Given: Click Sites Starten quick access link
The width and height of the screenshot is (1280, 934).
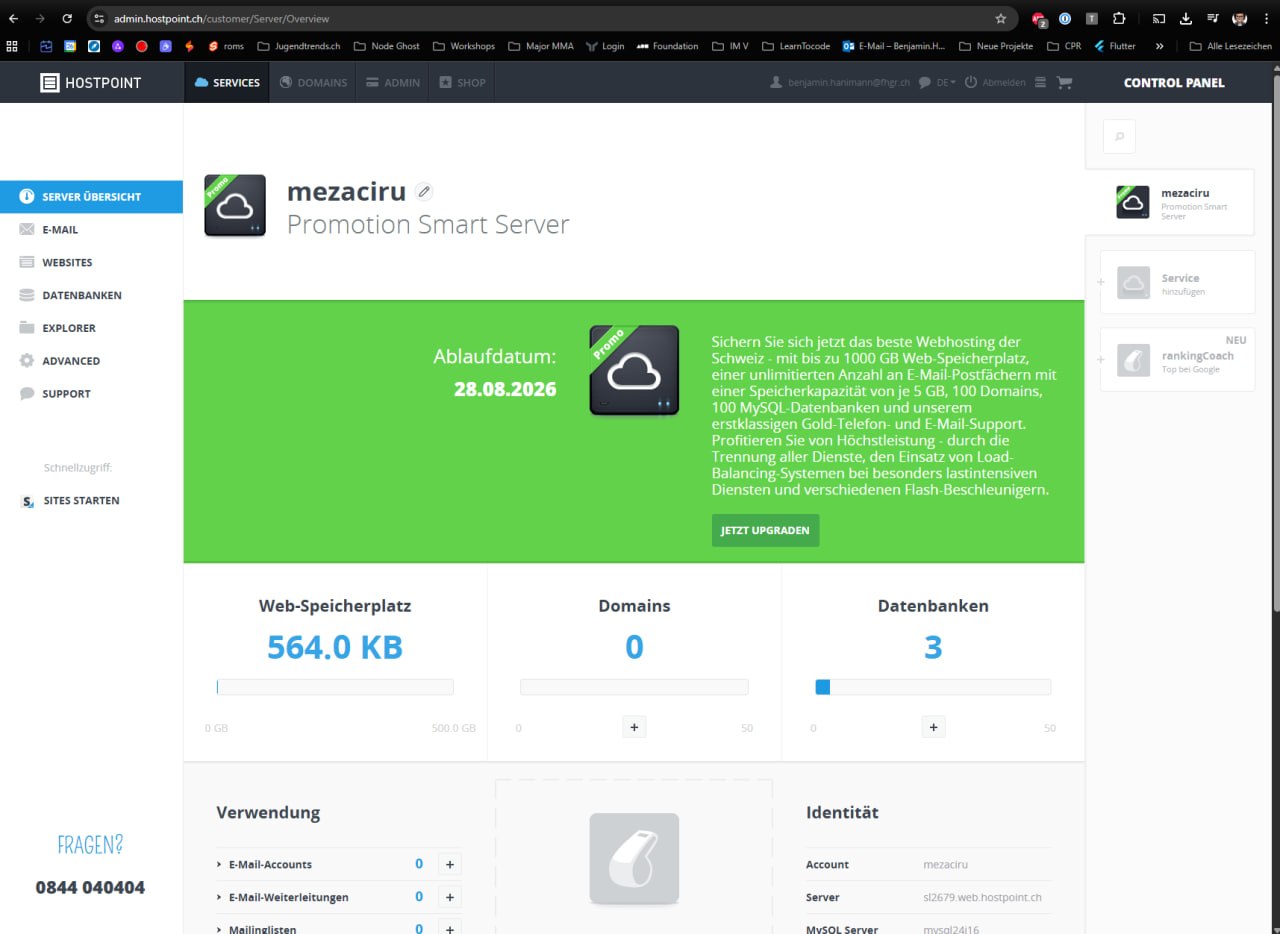Looking at the screenshot, I should click(x=71, y=501).
